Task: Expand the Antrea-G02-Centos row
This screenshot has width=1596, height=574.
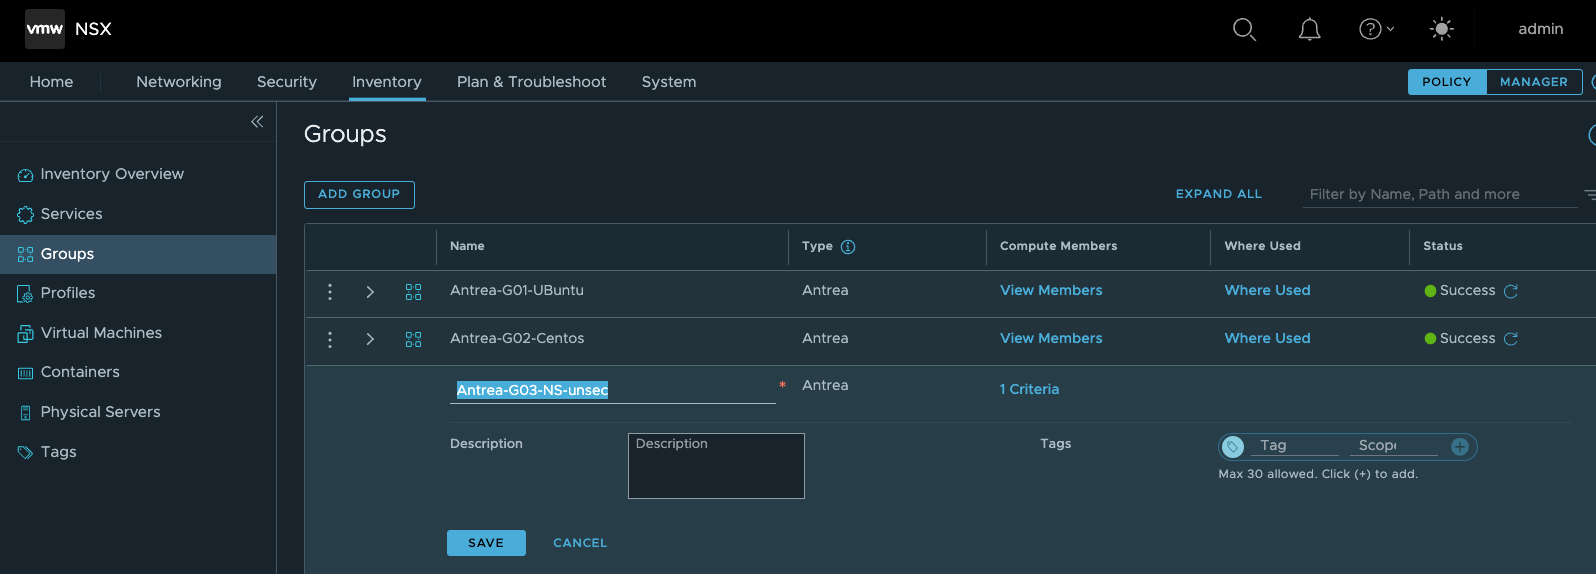Action: click(x=370, y=340)
